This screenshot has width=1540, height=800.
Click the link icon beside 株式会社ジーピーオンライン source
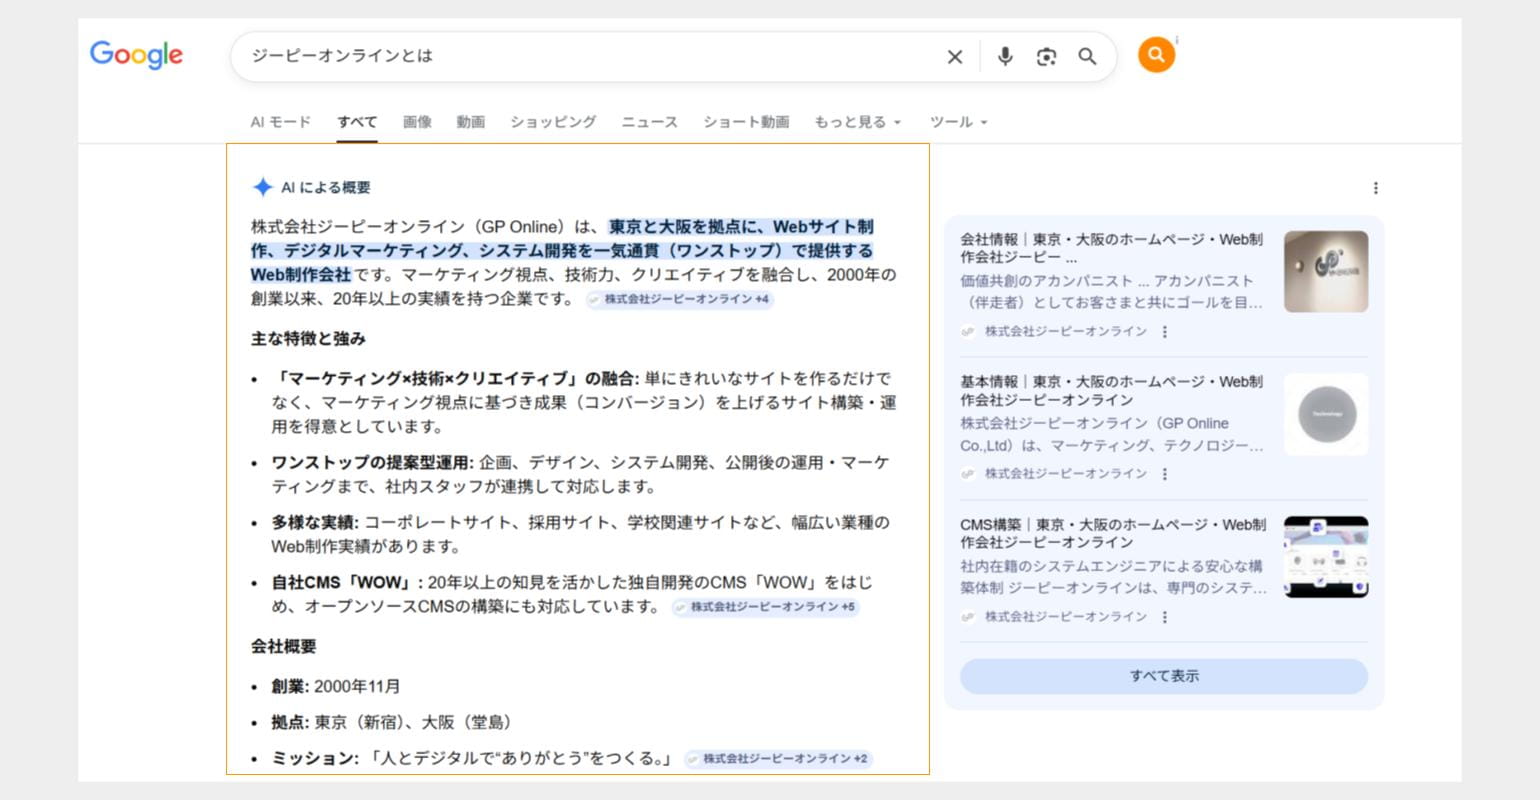tap(965, 331)
